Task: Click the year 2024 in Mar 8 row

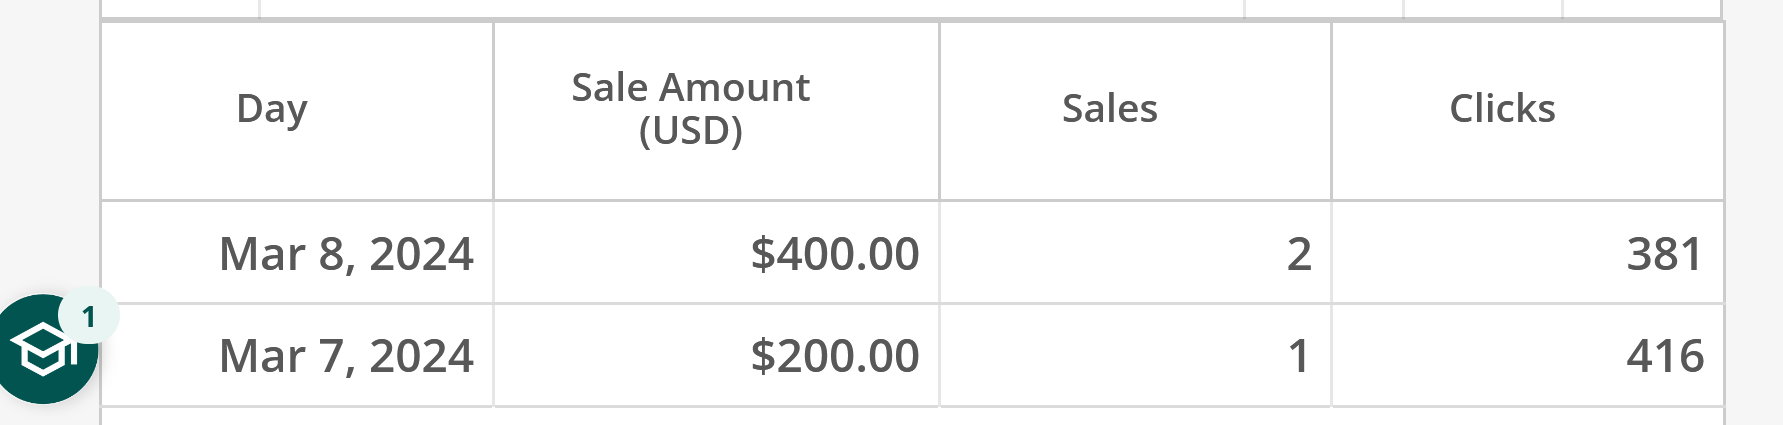Action: [422, 254]
